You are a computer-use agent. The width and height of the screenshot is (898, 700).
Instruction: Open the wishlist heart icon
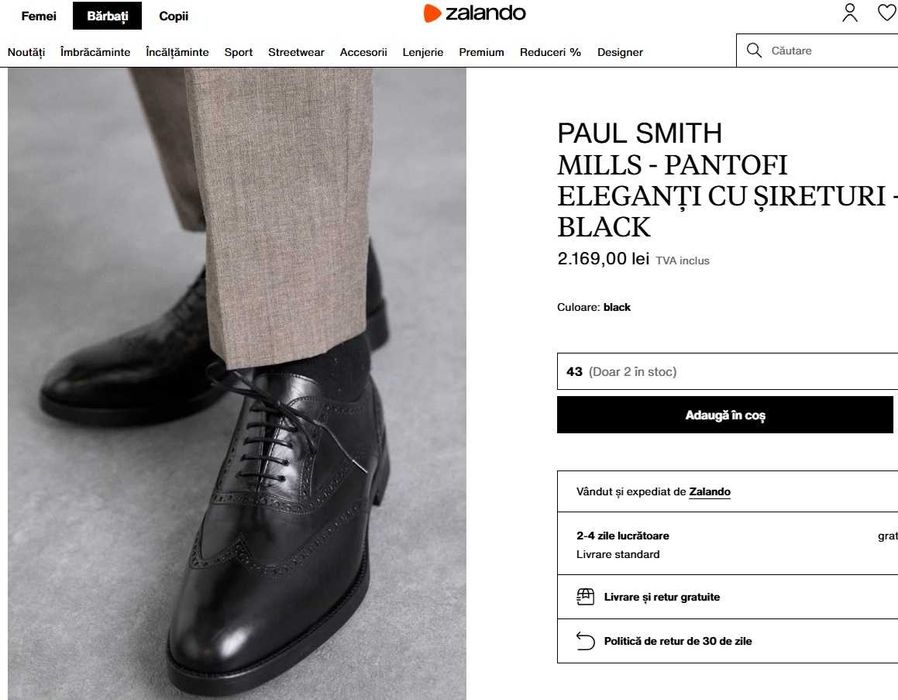pyautogui.click(x=886, y=13)
